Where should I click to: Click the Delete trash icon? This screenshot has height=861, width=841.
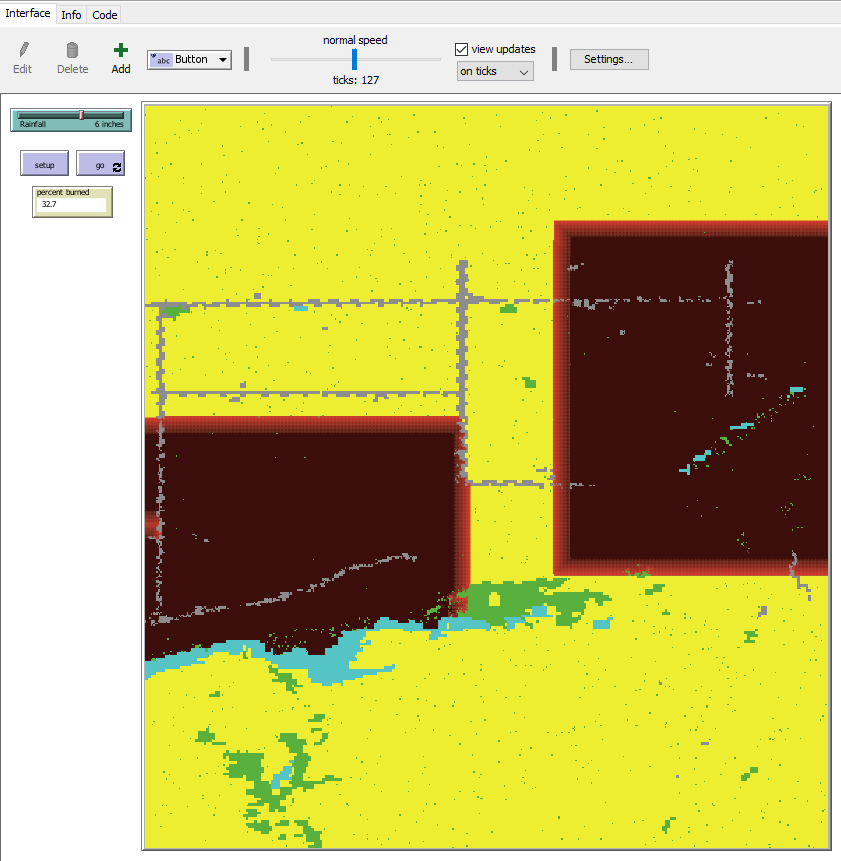pyautogui.click(x=72, y=52)
